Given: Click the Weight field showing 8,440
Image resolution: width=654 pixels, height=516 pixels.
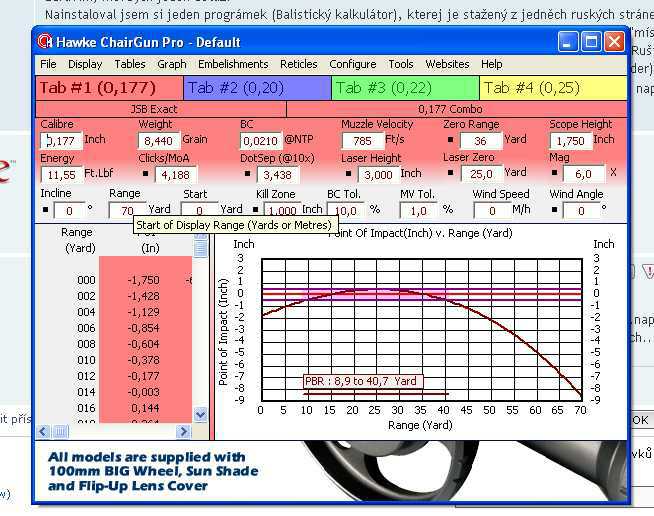Looking at the screenshot, I should [158, 141].
